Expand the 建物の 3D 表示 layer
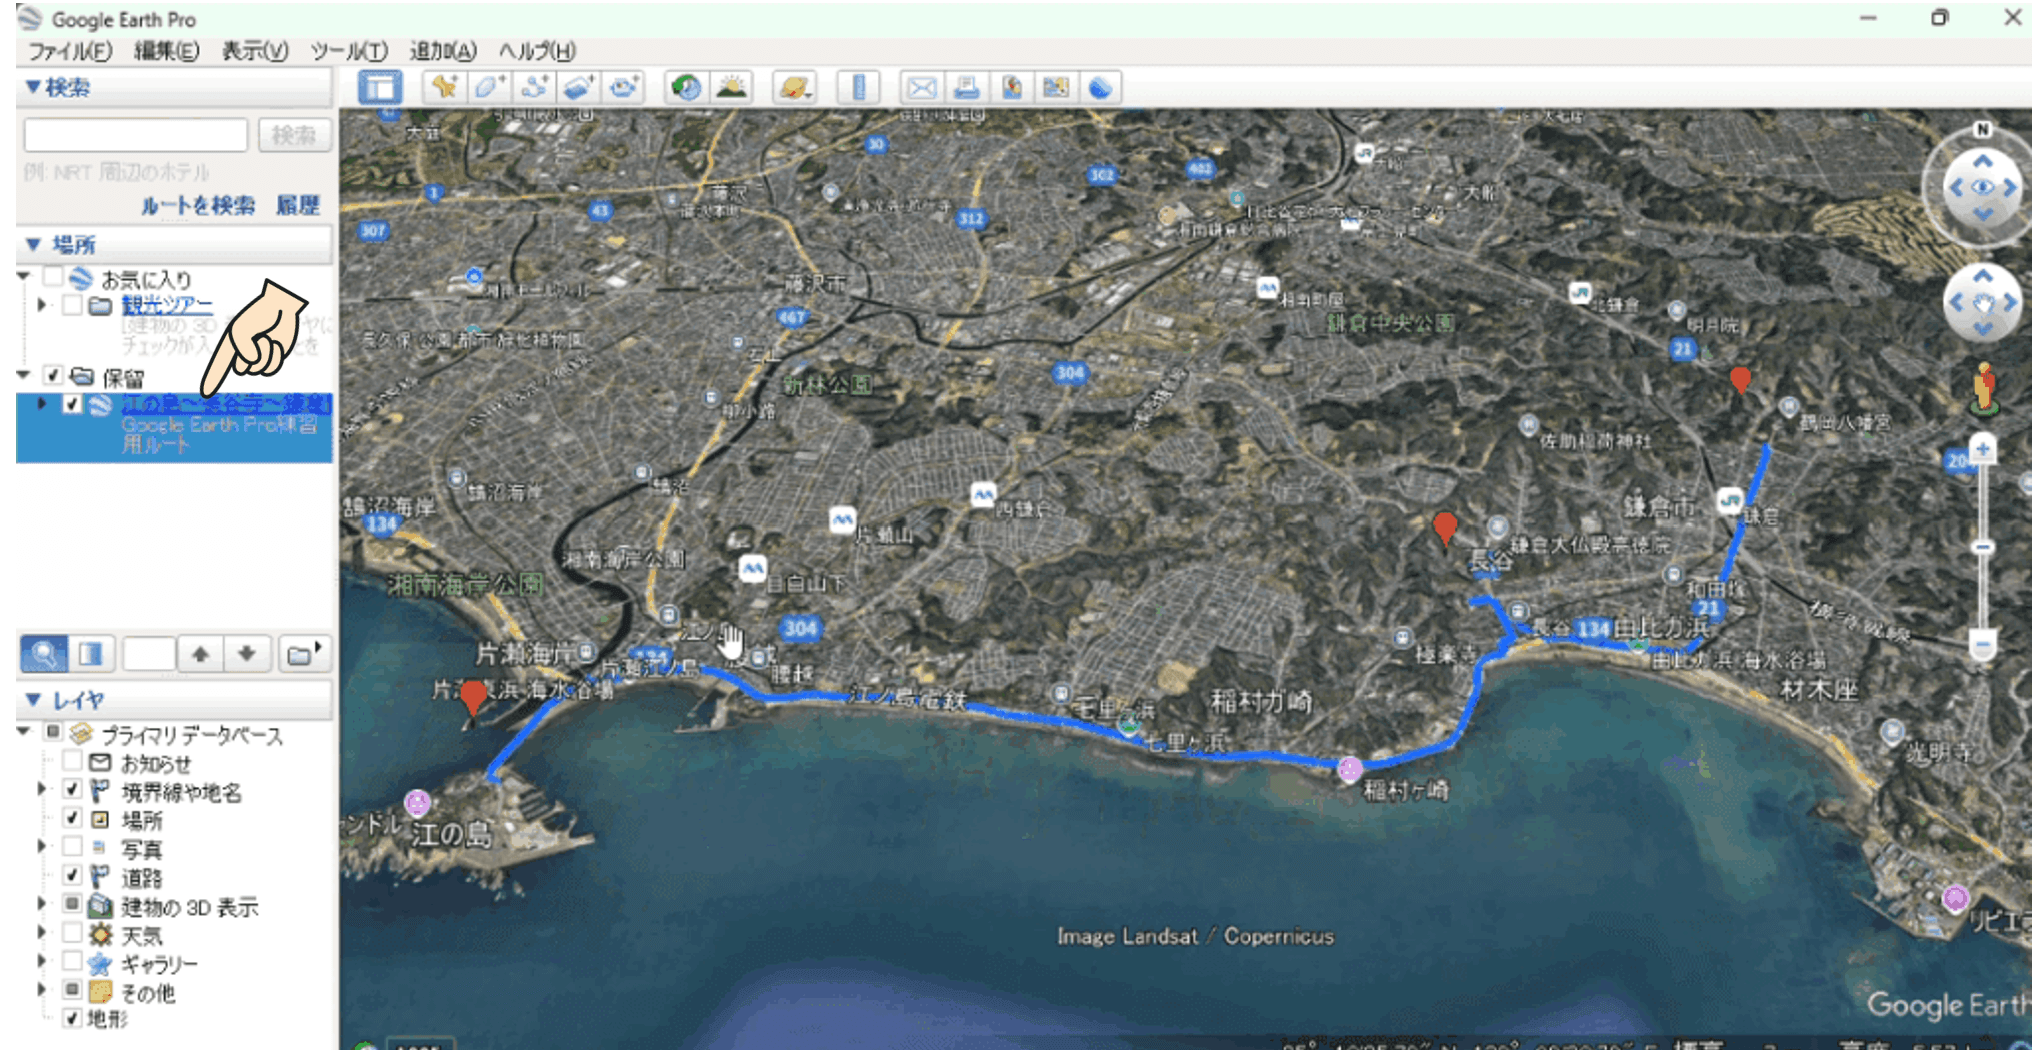This screenshot has width=2032, height=1050. 42,905
